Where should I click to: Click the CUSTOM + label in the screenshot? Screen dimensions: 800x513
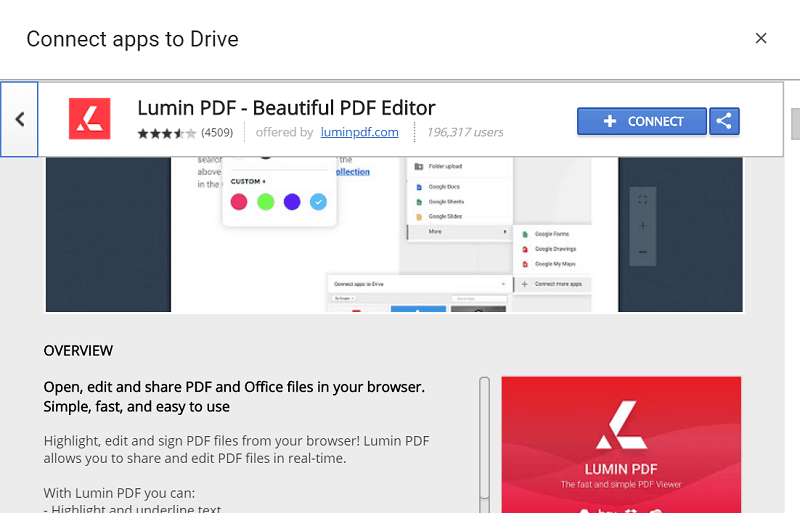pos(248,182)
